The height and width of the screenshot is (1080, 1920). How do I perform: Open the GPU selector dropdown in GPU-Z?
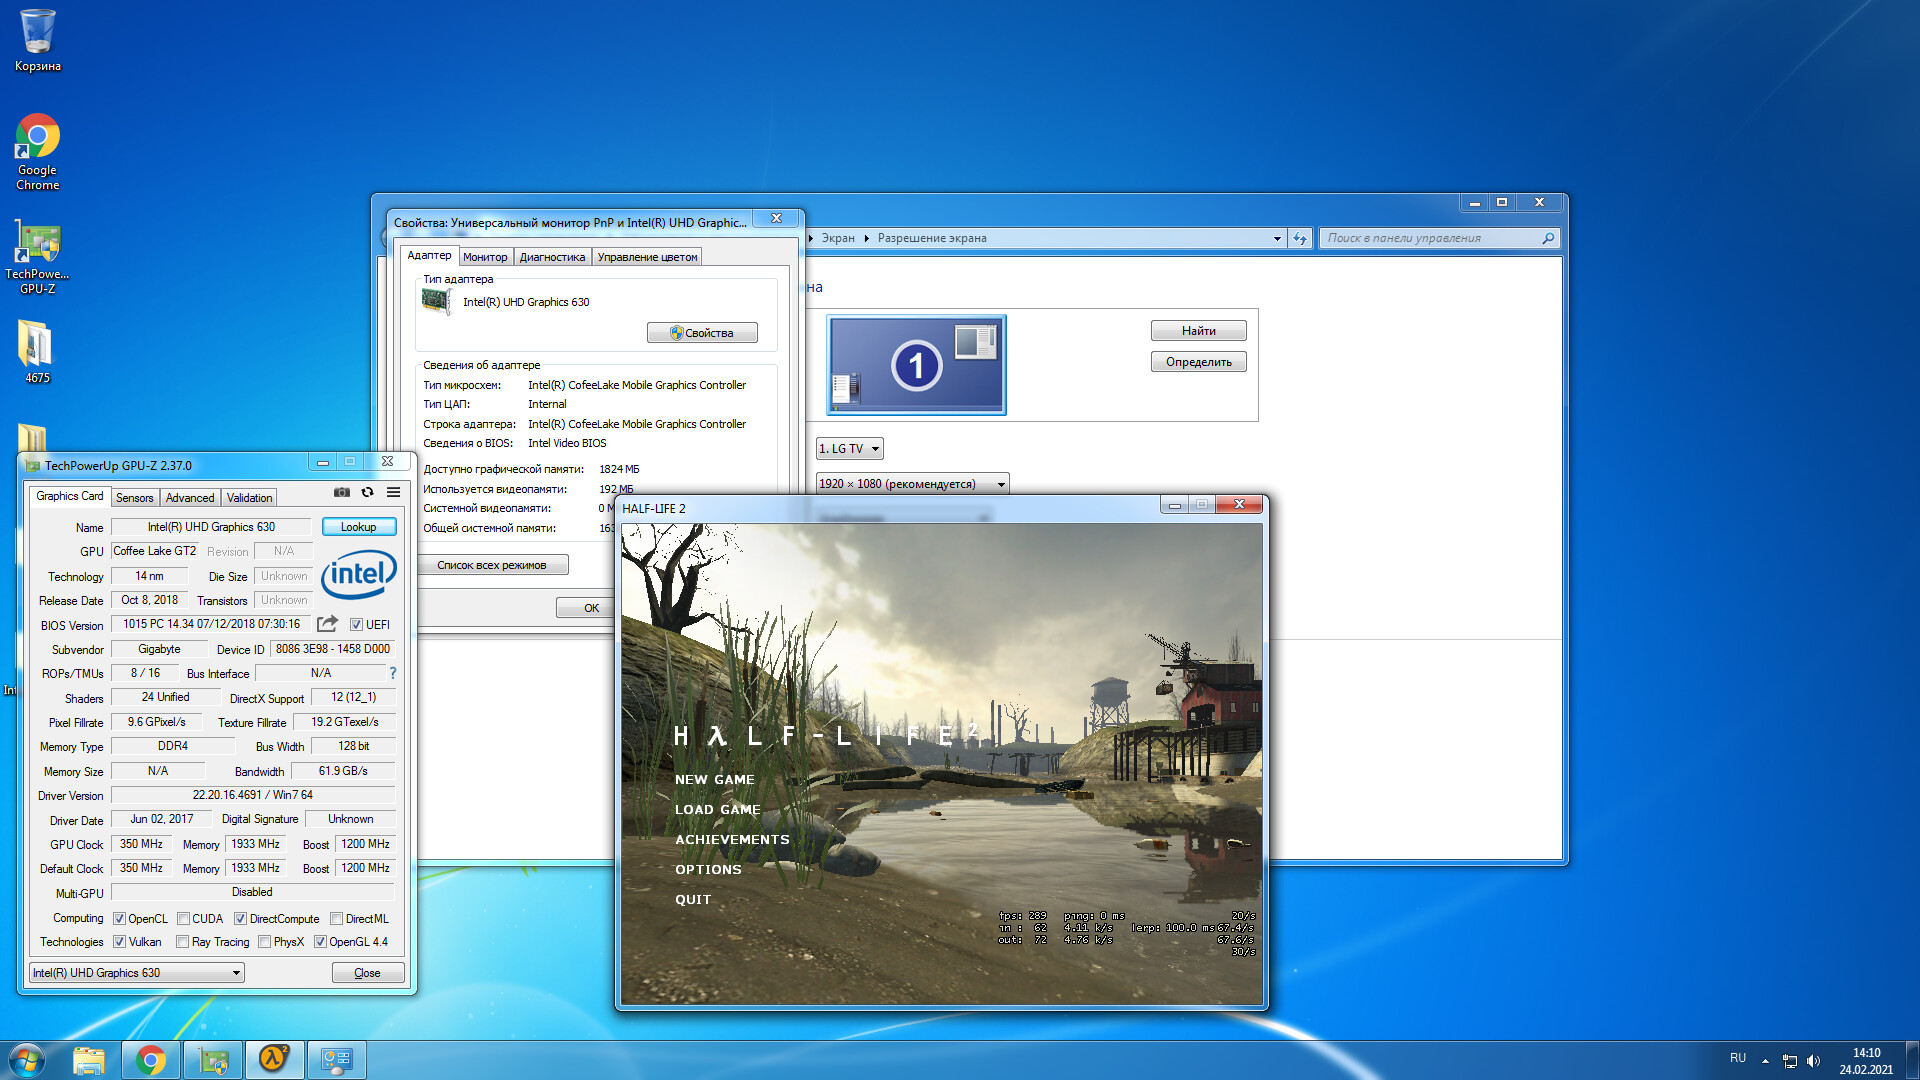click(x=137, y=973)
